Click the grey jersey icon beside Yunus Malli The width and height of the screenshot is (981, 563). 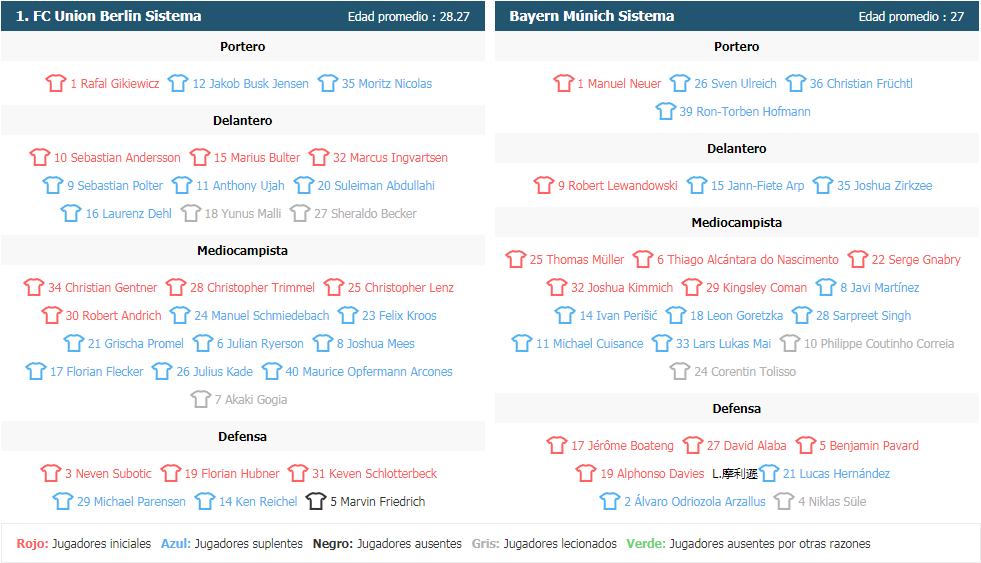(x=190, y=213)
